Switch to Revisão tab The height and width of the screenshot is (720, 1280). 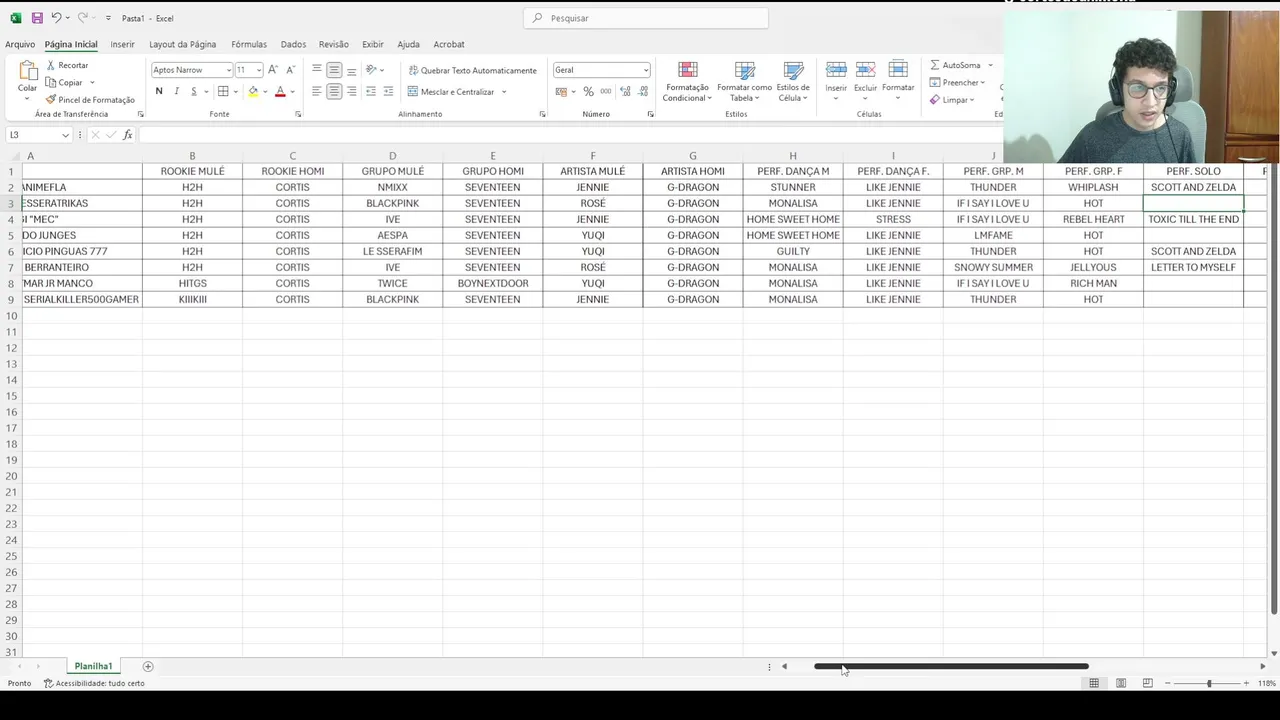(334, 44)
